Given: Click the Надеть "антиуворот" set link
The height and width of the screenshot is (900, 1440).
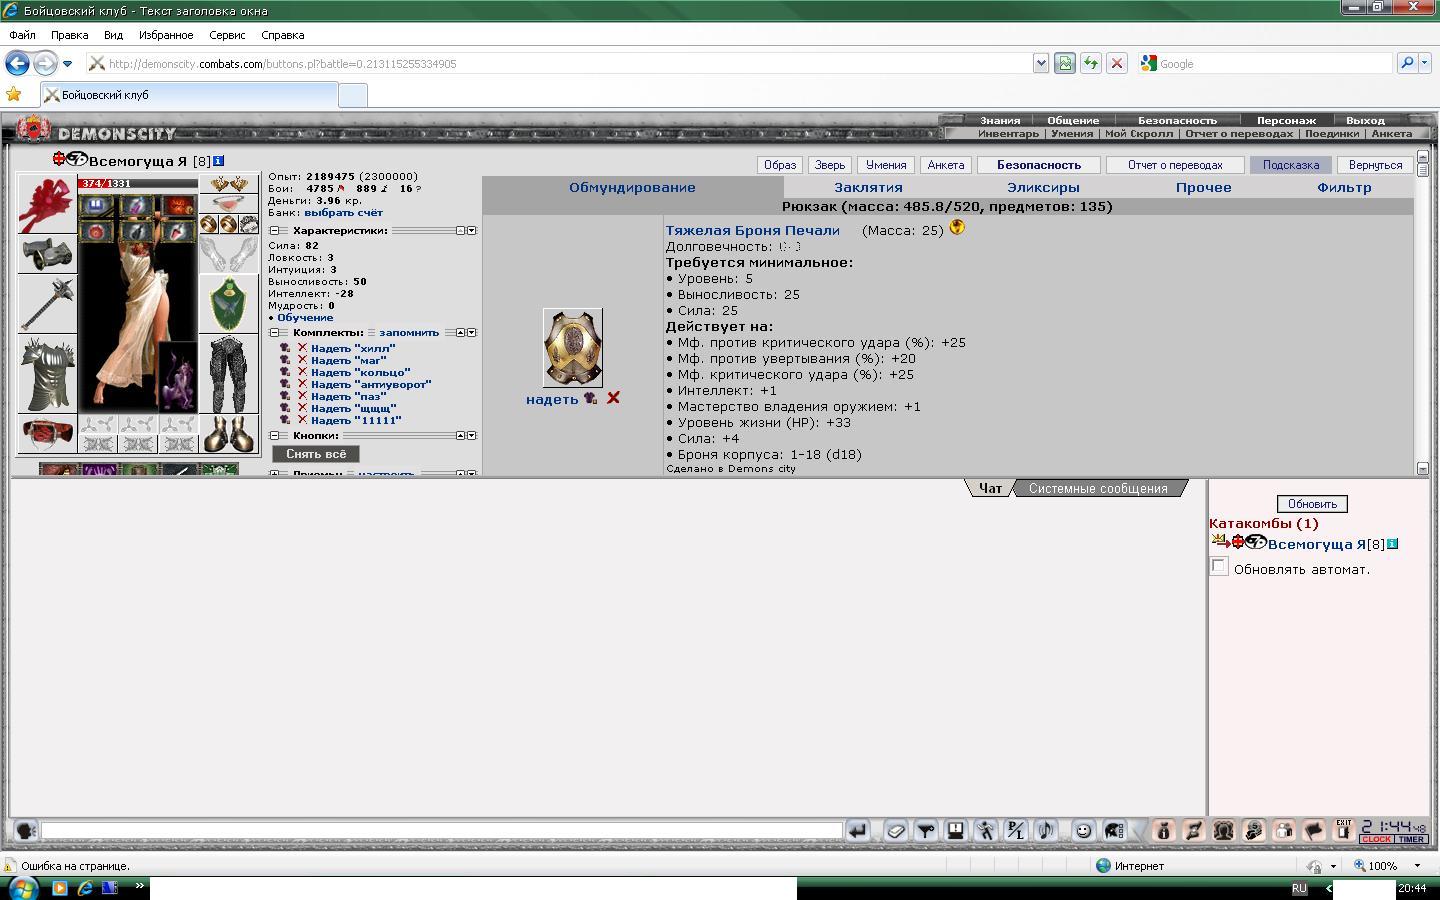Looking at the screenshot, I should click(370, 384).
